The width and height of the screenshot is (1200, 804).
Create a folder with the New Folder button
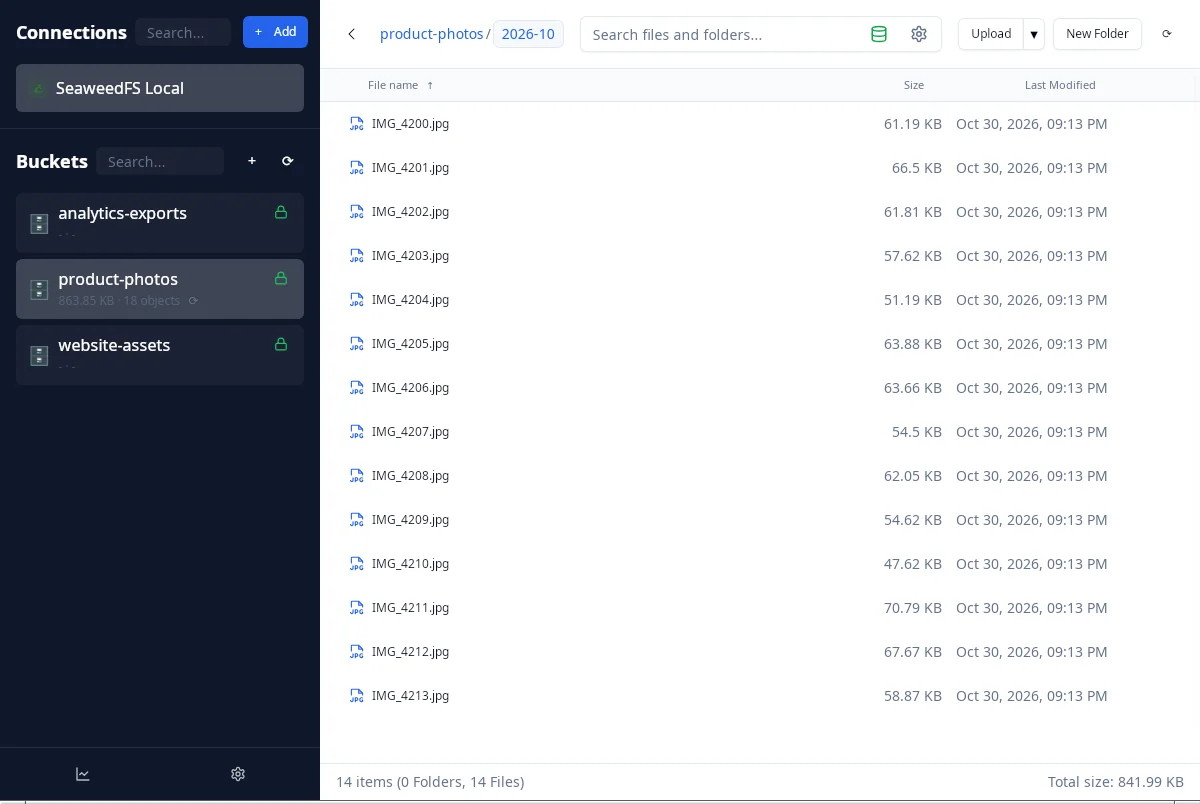[x=1097, y=34]
